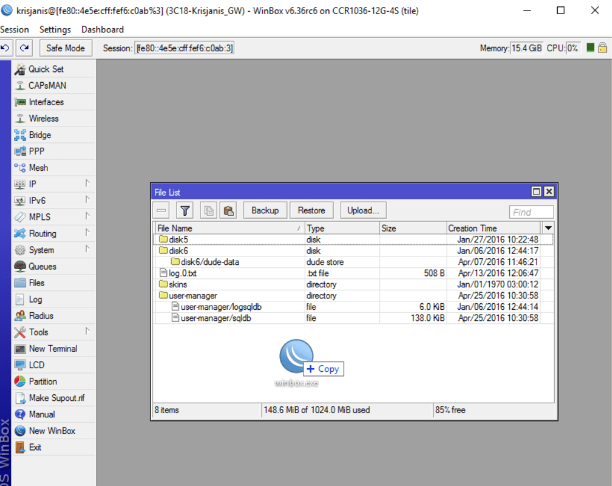Select the disk6/dude-data row
The height and width of the screenshot is (486, 612).
(x=353, y=262)
